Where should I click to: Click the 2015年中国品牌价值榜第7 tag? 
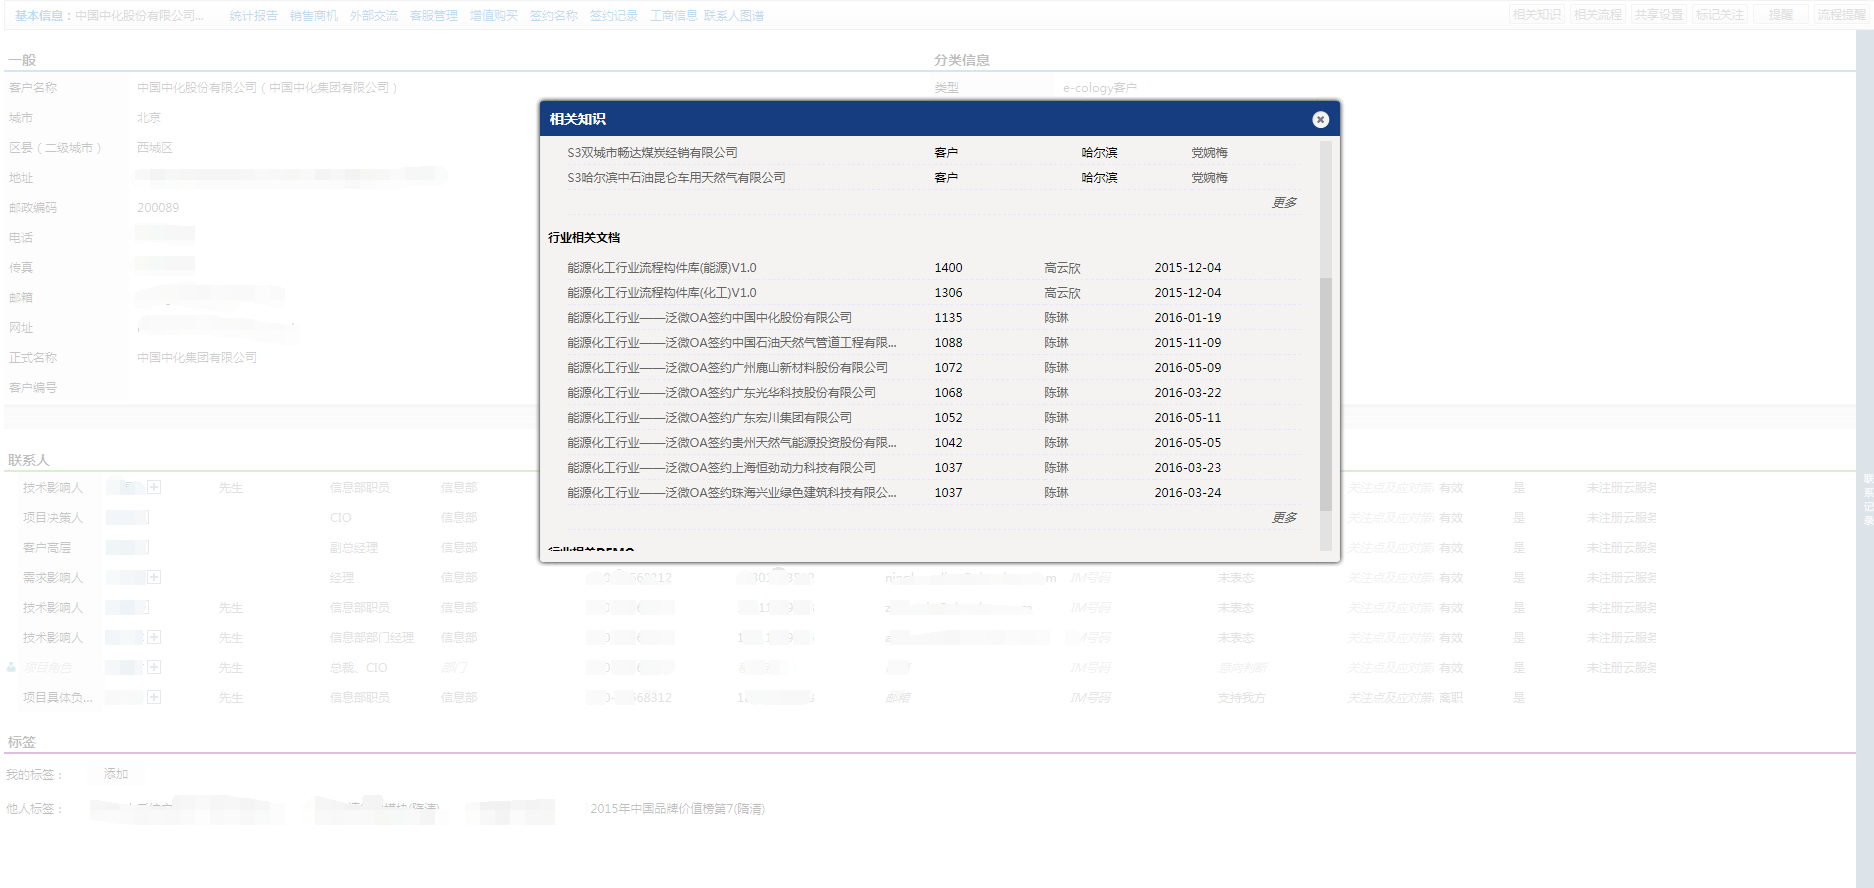click(677, 809)
